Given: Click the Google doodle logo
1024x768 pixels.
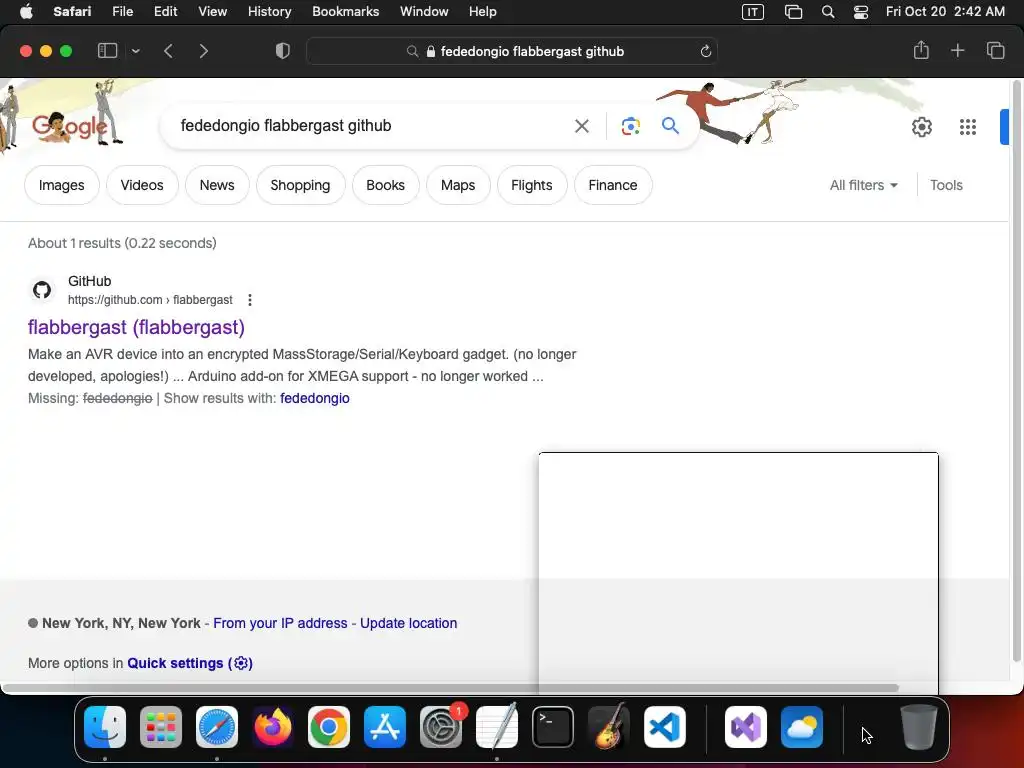Looking at the screenshot, I should 69,125.
